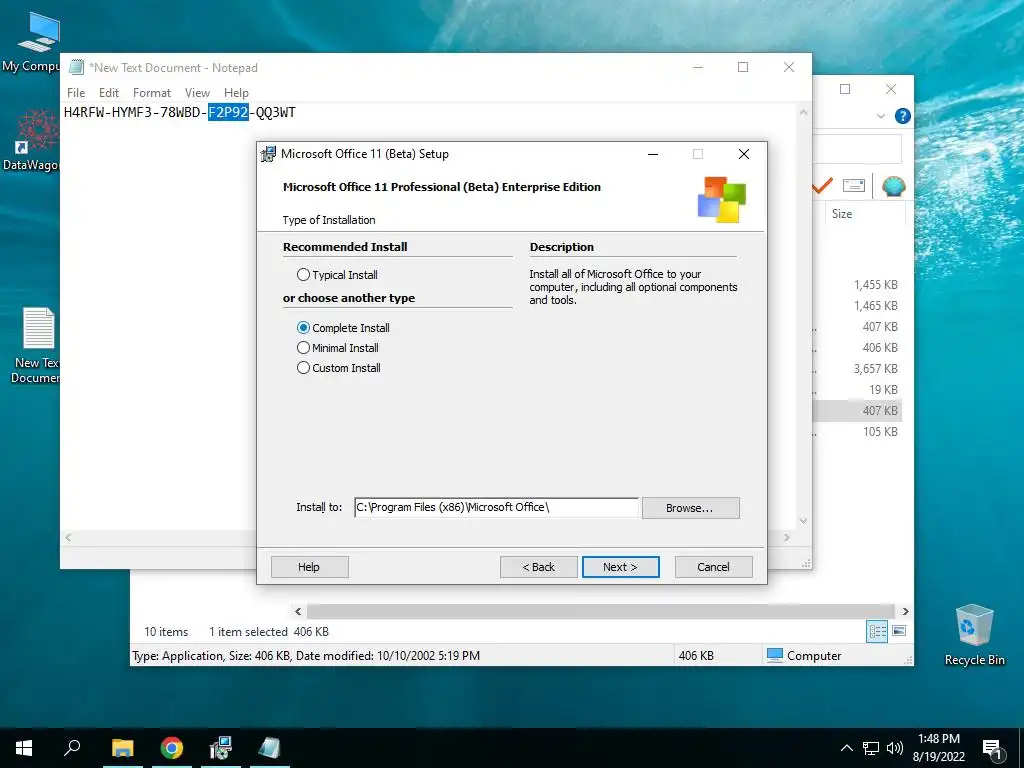Click the Browse... button

coord(690,508)
